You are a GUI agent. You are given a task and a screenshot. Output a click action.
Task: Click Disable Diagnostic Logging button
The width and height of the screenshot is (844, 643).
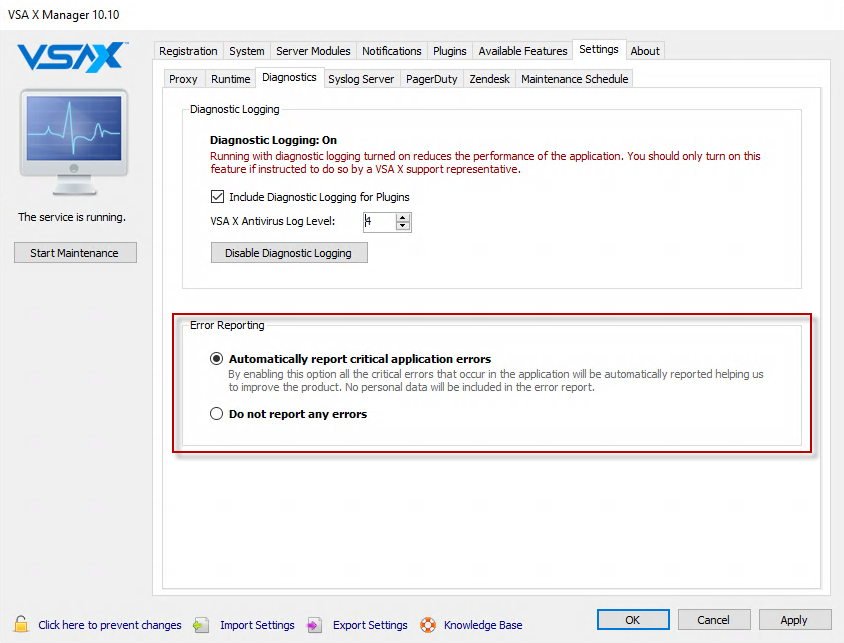(x=289, y=253)
